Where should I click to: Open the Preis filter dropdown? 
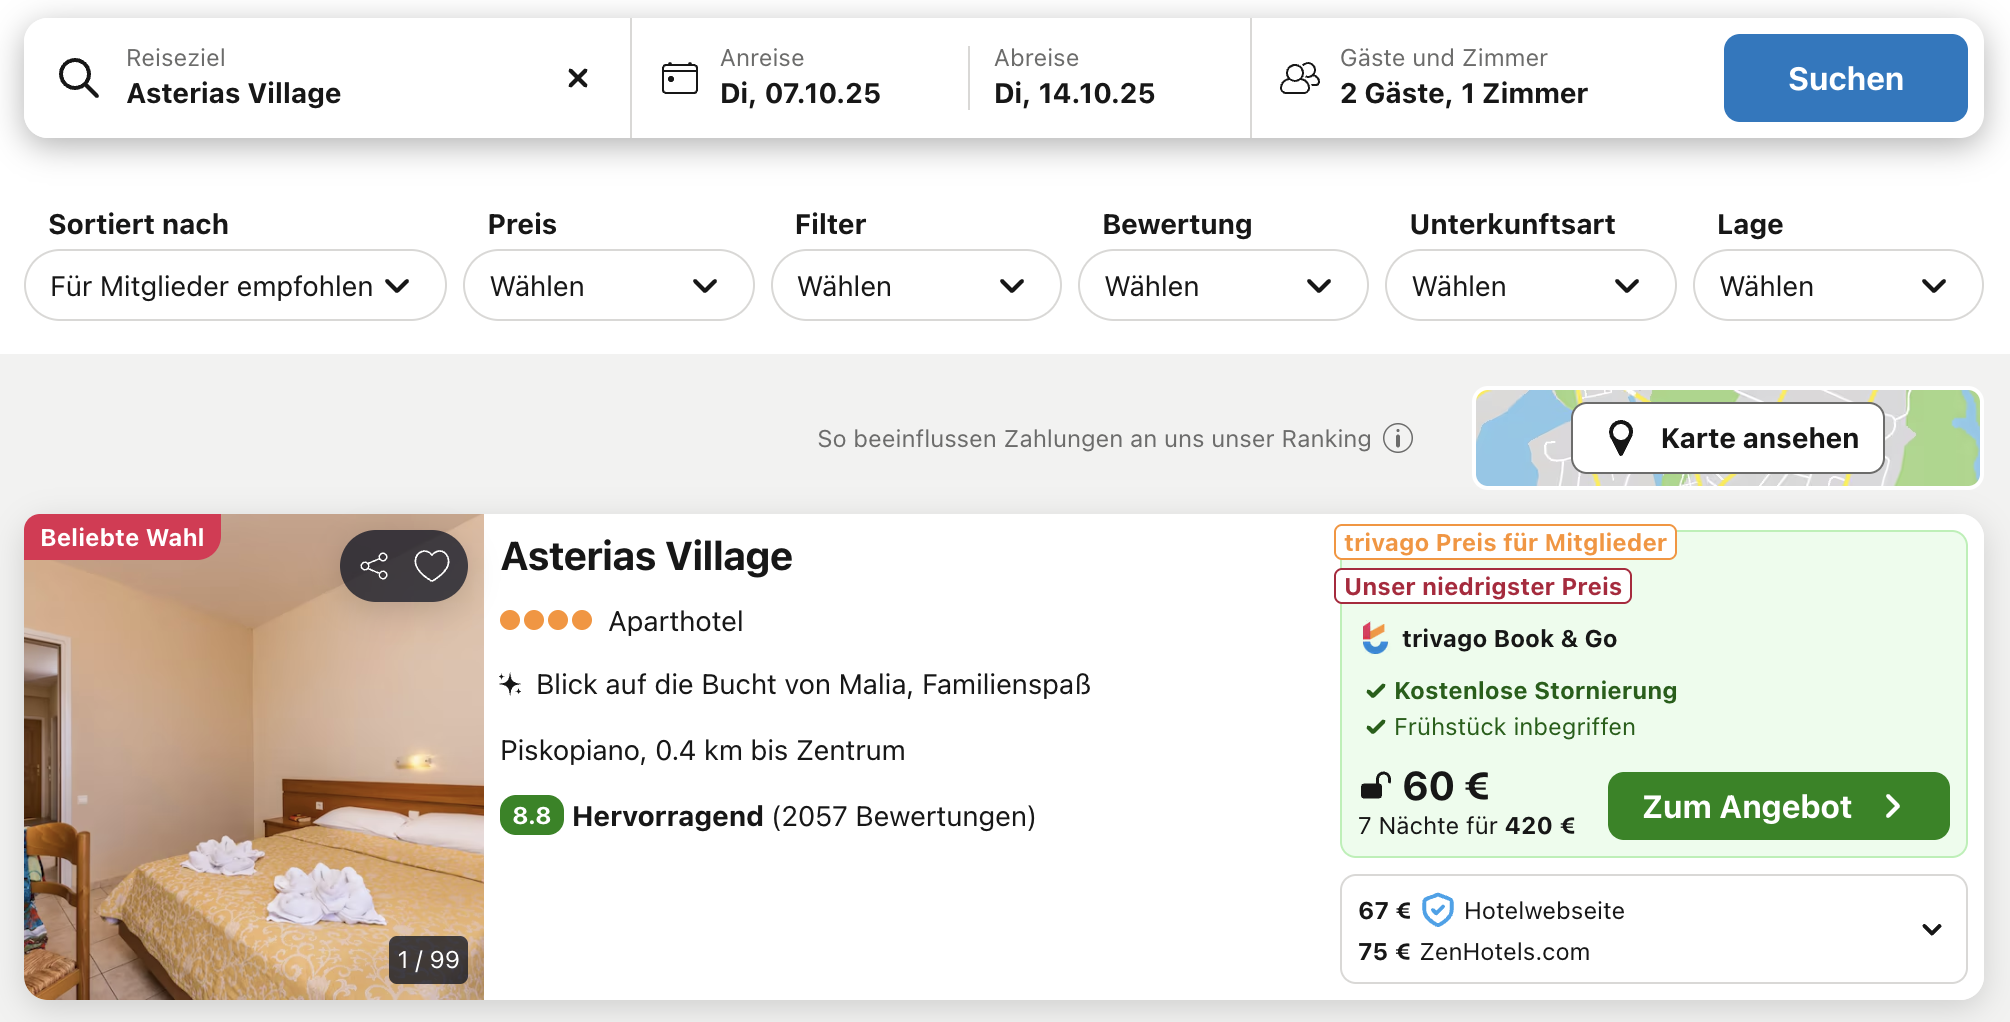point(609,286)
